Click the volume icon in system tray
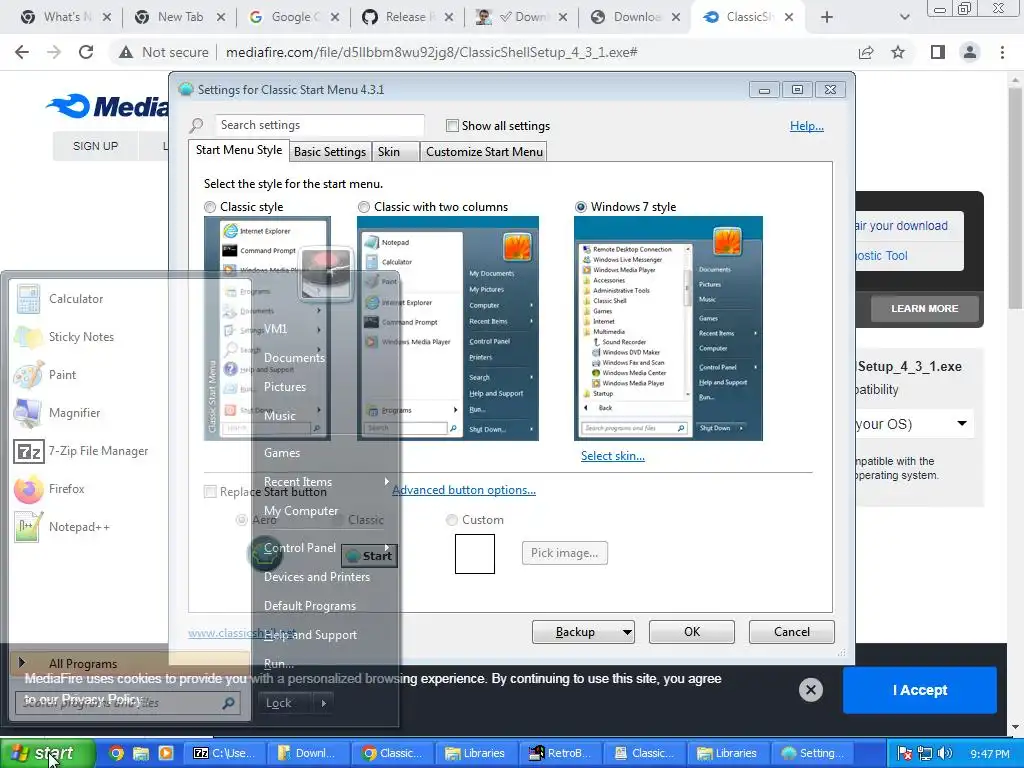 pos(944,753)
